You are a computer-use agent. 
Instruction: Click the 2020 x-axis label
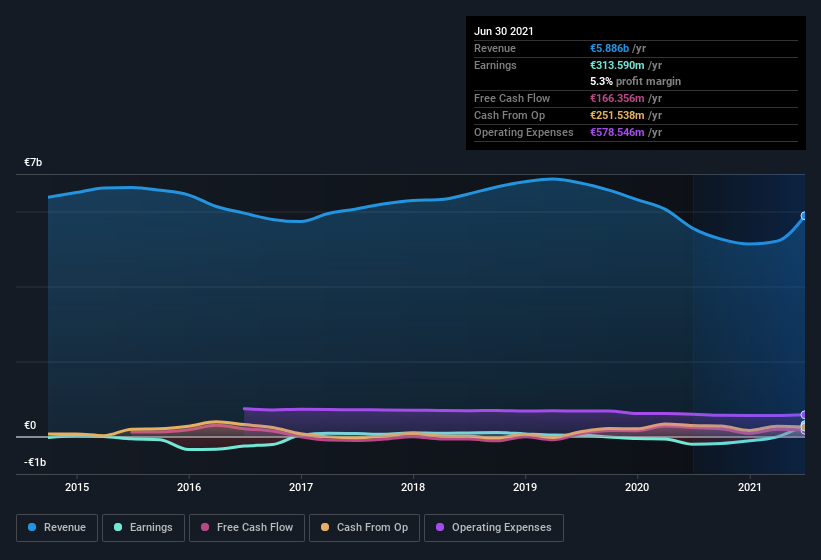[x=637, y=487]
